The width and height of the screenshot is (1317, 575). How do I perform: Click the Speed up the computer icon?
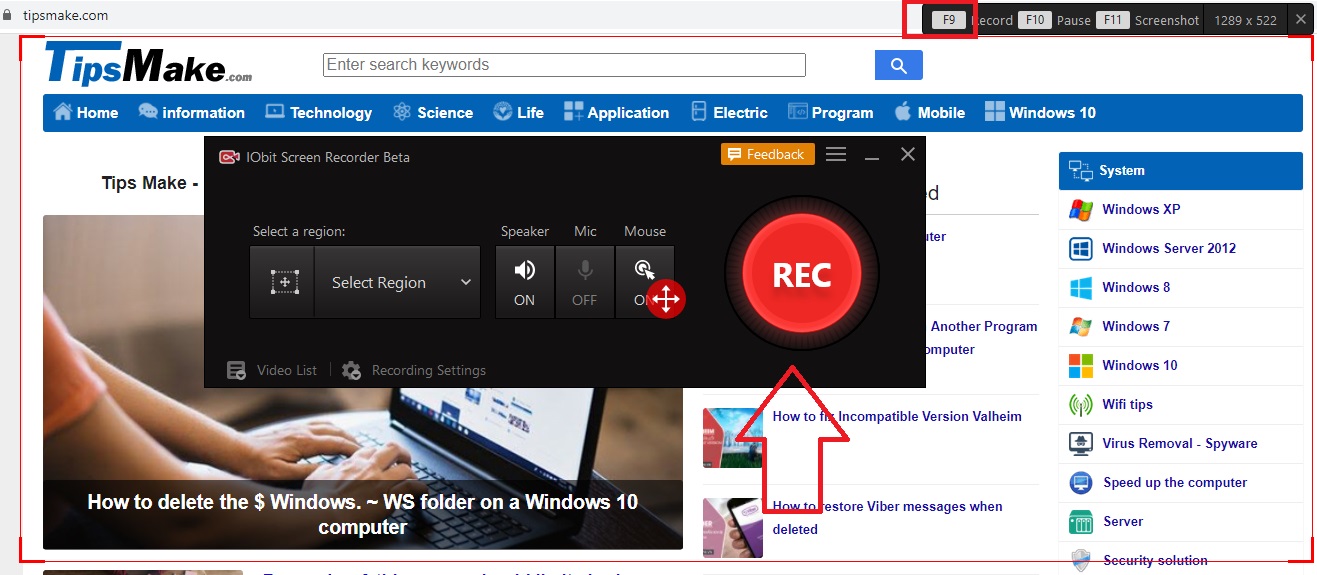pos(1080,483)
